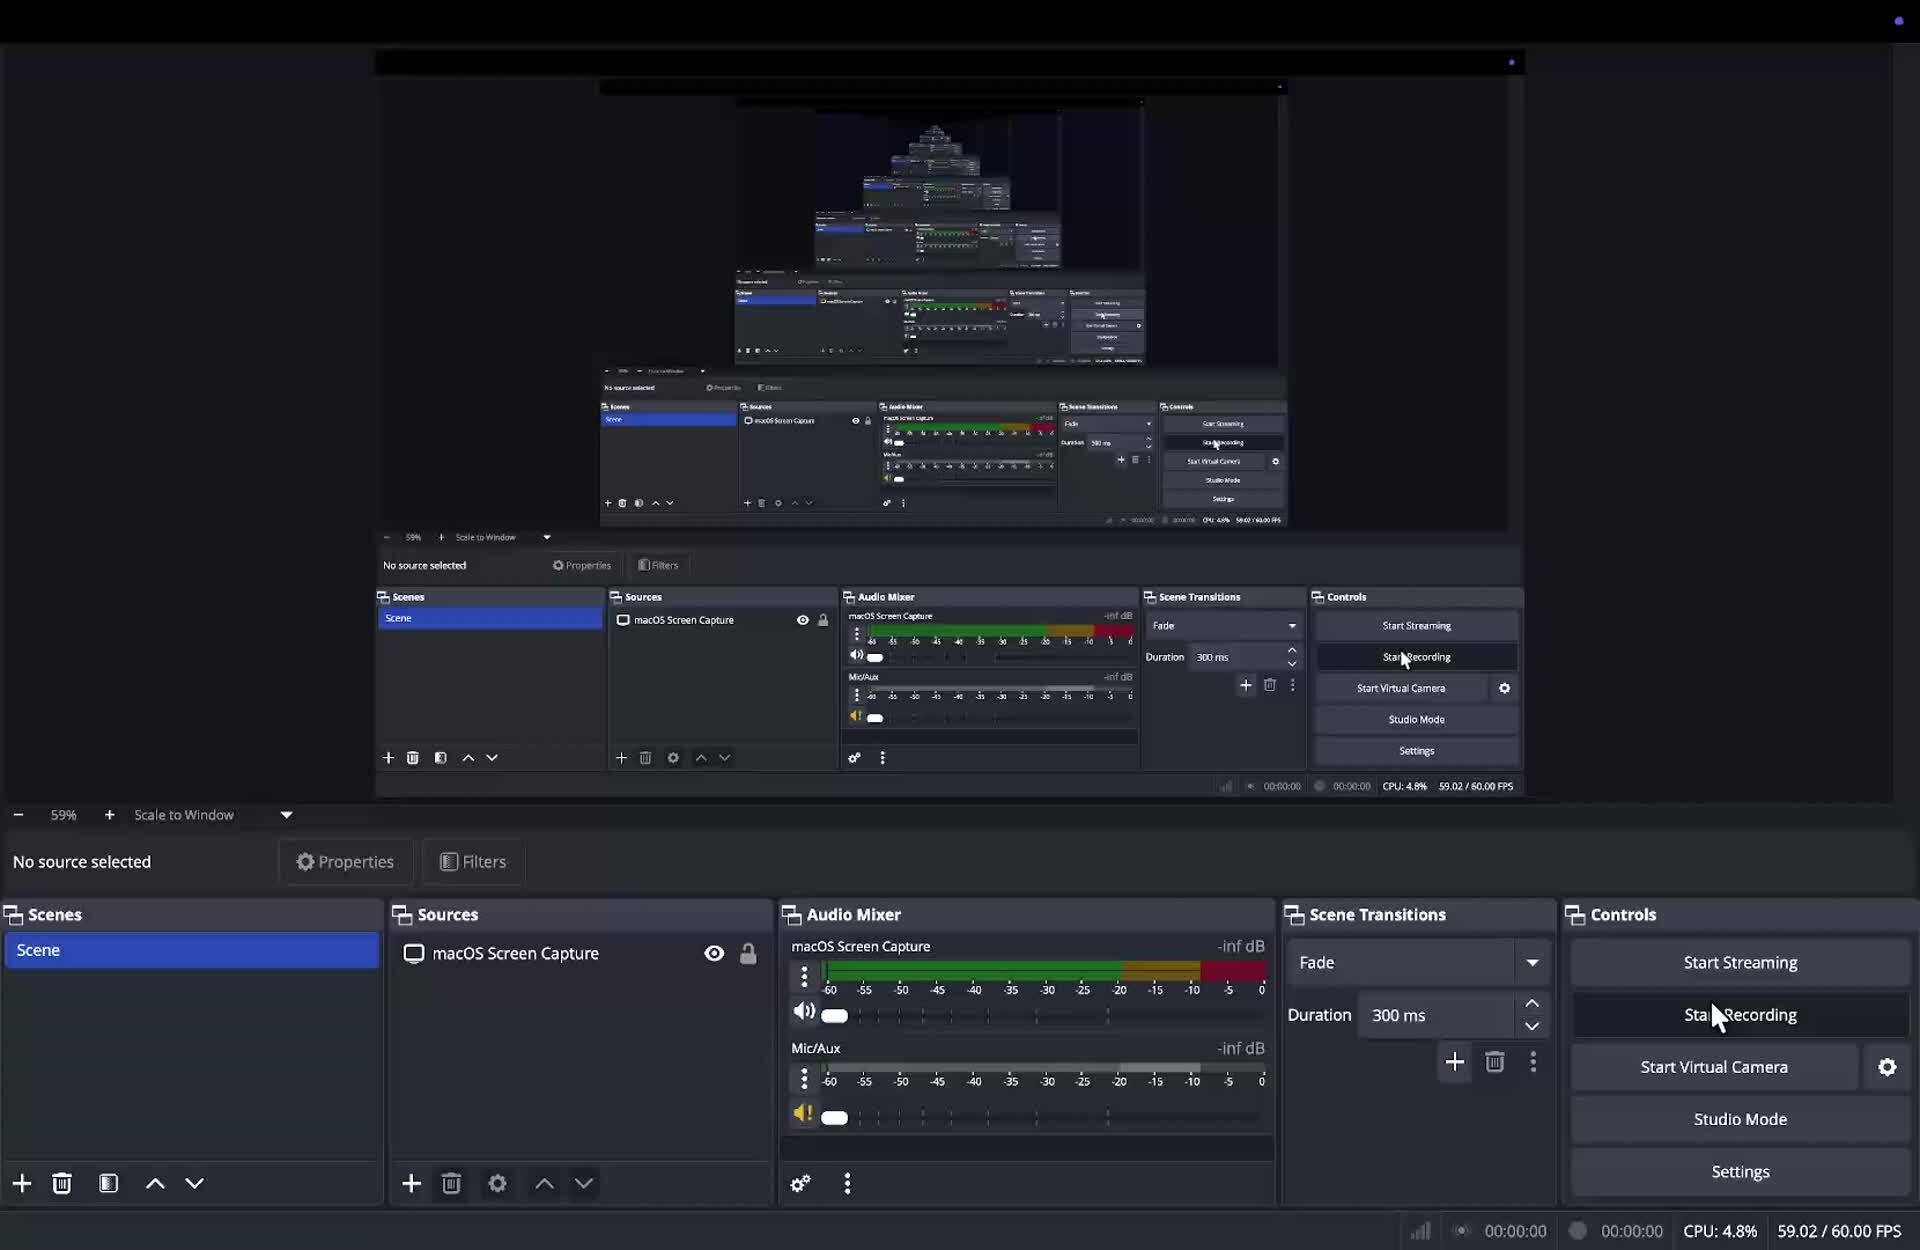Expand the Scale to Window dropdown
The width and height of the screenshot is (1920, 1250).
point(286,815)
